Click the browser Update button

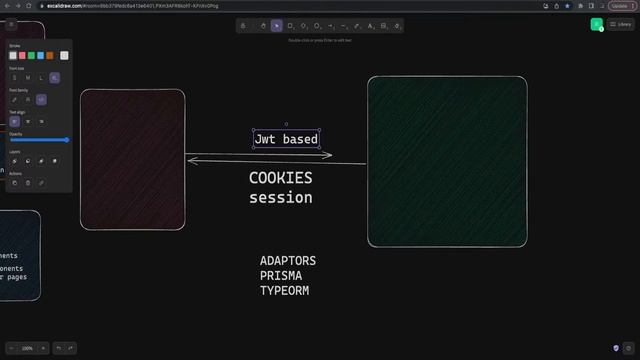[x=622, y=6]
